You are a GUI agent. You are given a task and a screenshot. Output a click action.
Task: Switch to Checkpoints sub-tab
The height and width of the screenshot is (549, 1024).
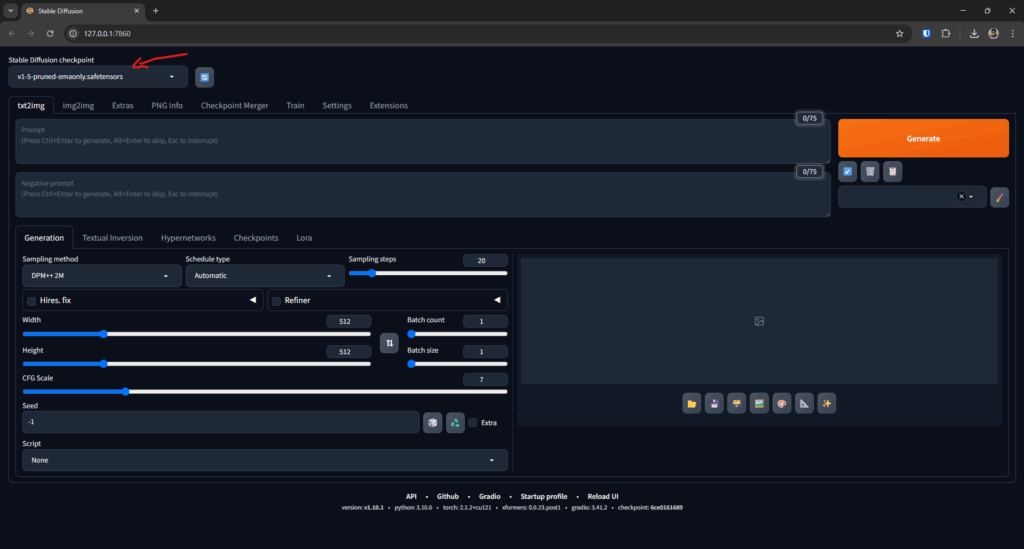click(x=256, y=238)
